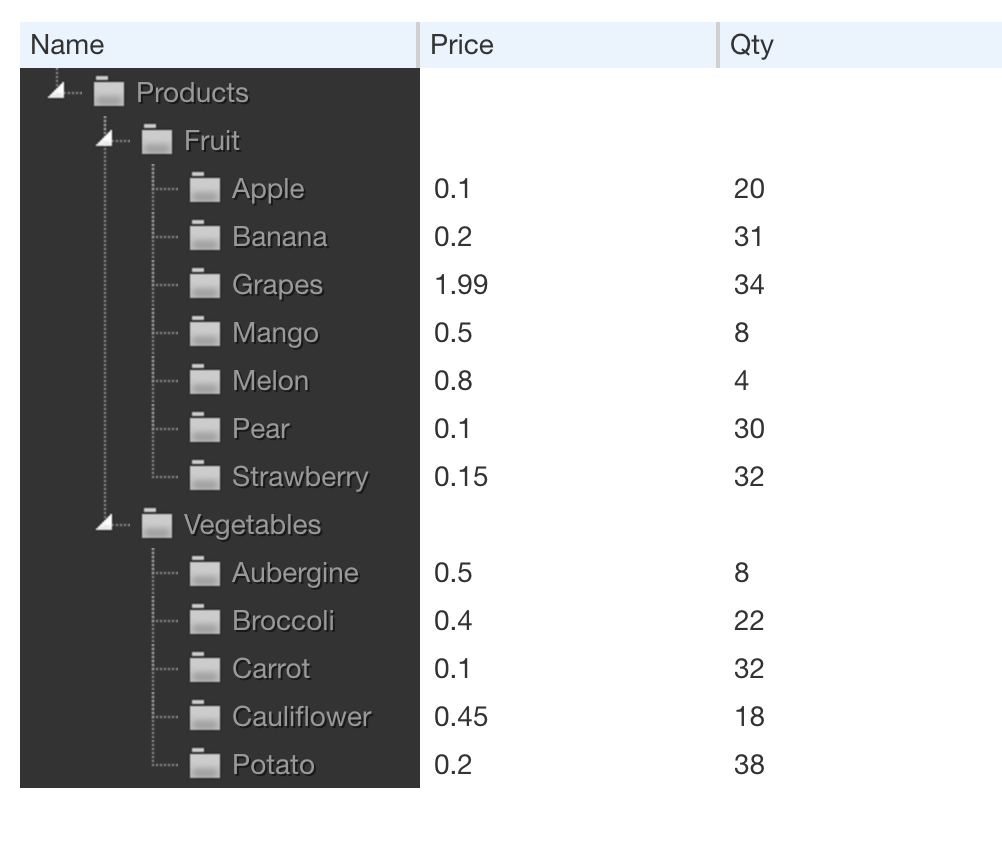Select the Carrot row label
This screenshot has width=1002, height=846.
271,669
